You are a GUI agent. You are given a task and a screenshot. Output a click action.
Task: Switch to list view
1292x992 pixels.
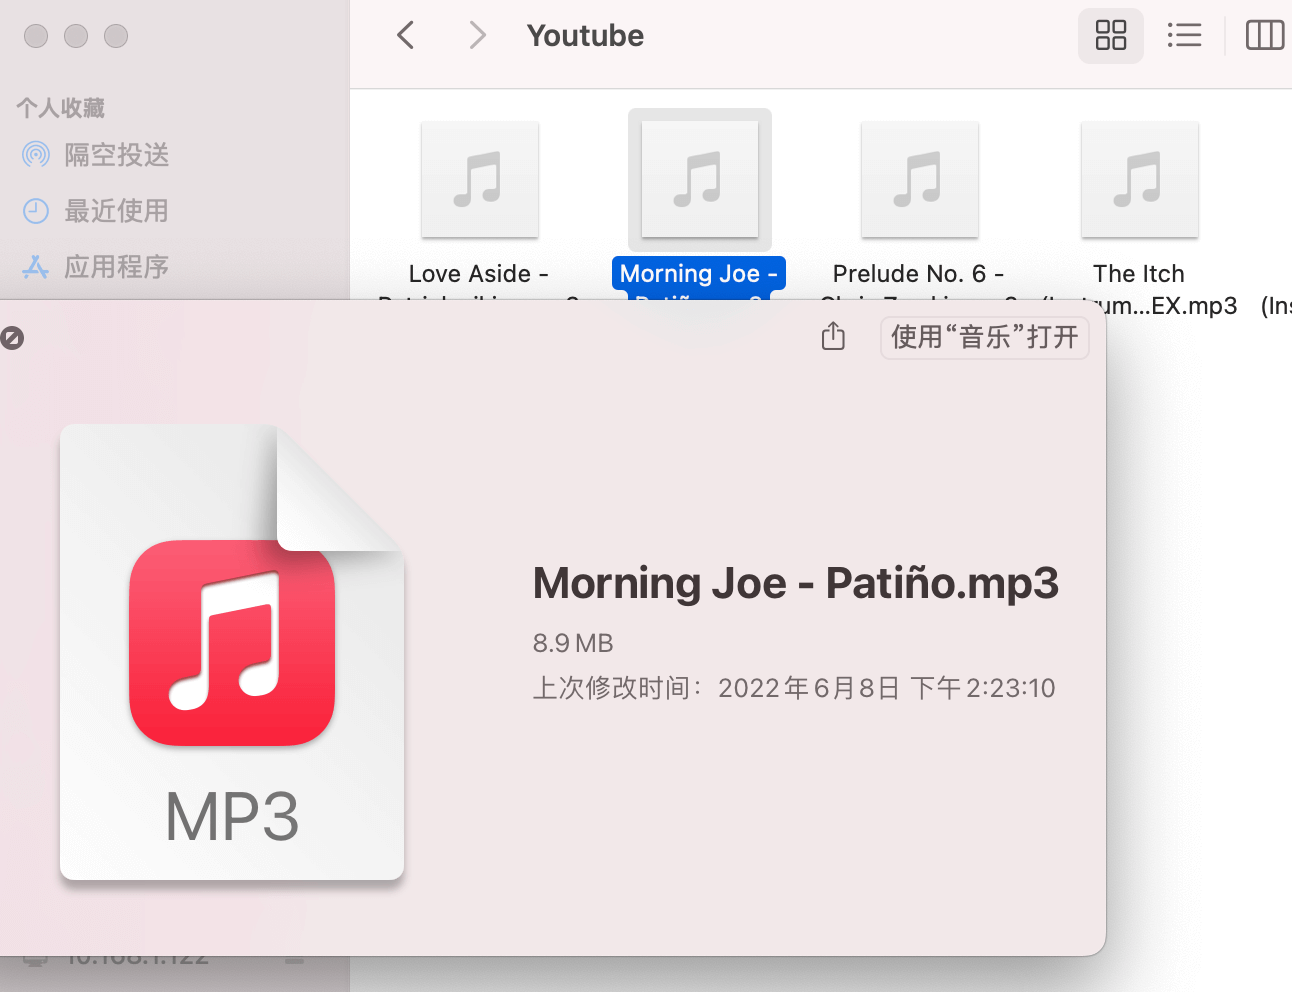(1184, 36)
